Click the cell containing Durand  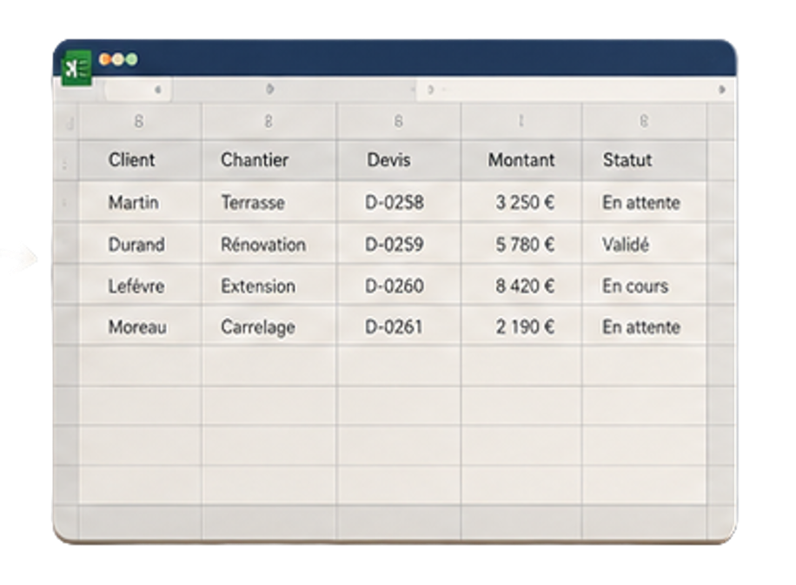click(140, 244)
